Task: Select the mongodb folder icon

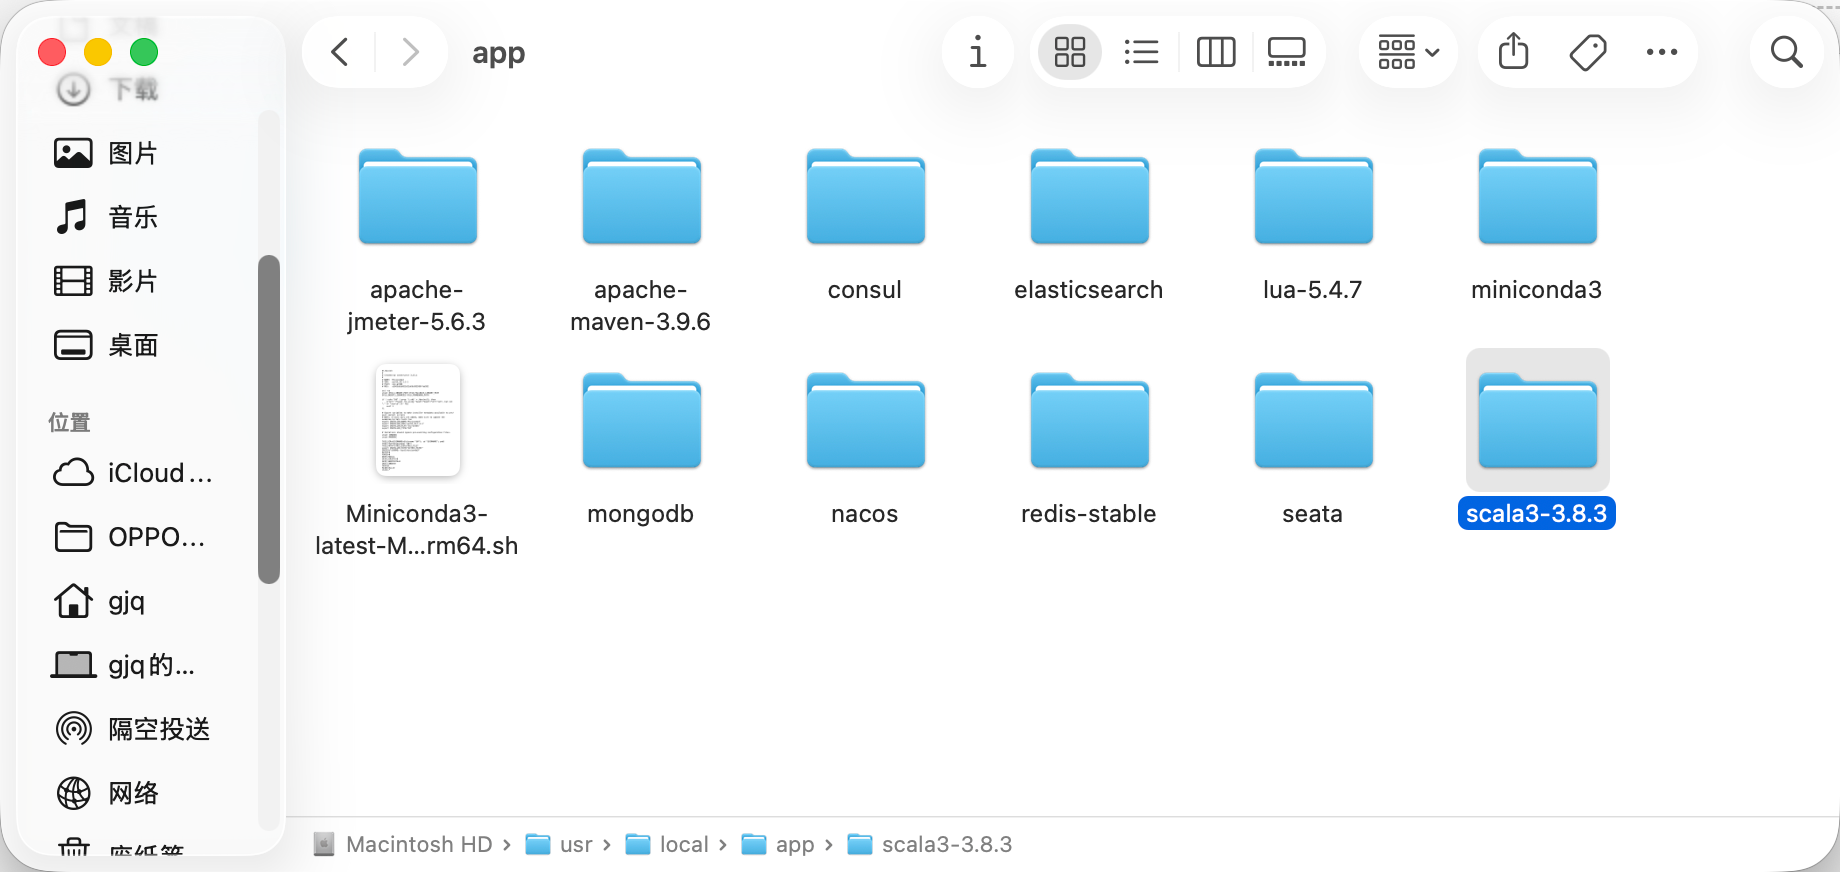Action: [x=642, y=420]
